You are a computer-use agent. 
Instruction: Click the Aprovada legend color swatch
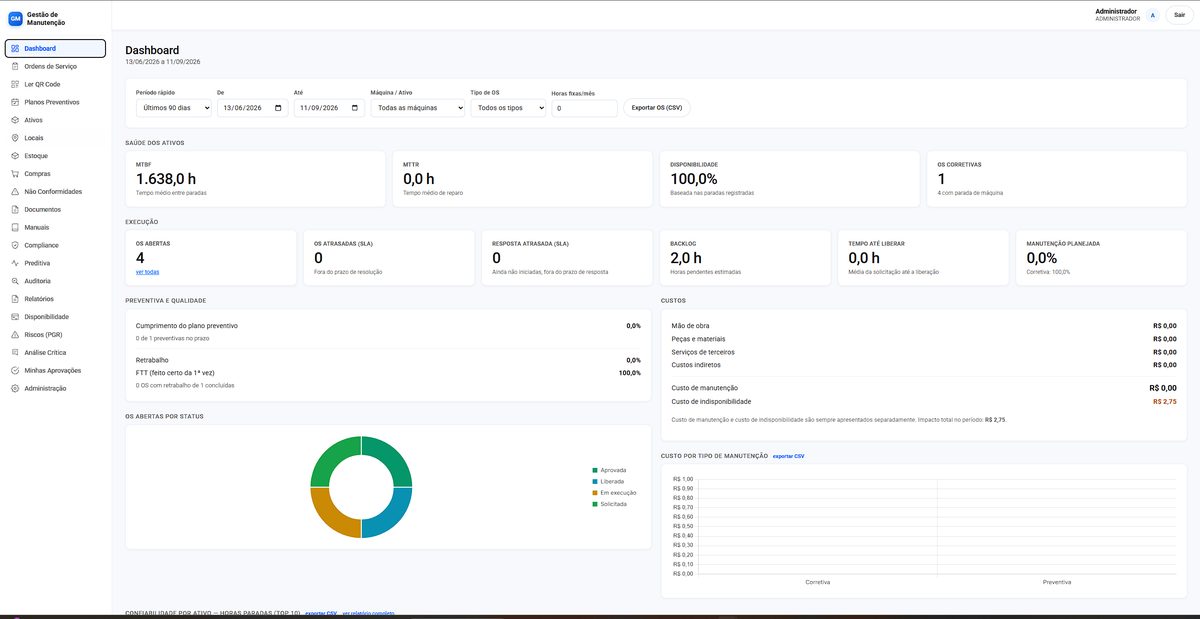(x=595, y=470)
